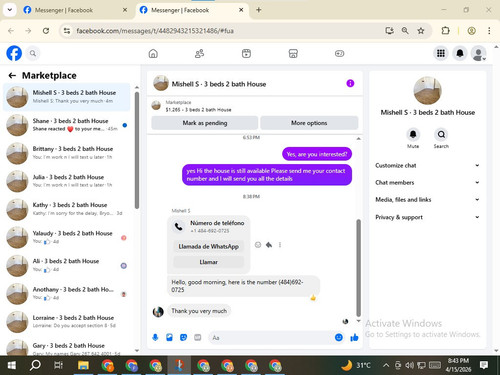The width and height of the screenshot is (500, 375).
Task: Toggle the purple conversation info icon
Action: 350,83
